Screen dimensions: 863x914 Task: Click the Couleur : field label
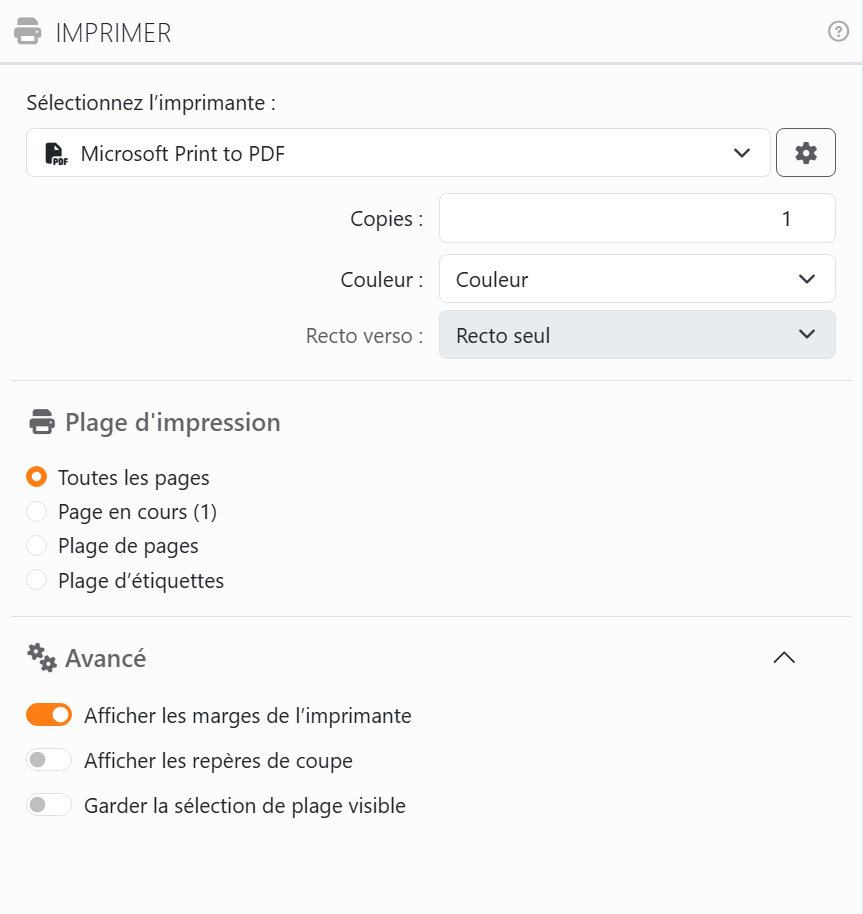tap(382, 279)
